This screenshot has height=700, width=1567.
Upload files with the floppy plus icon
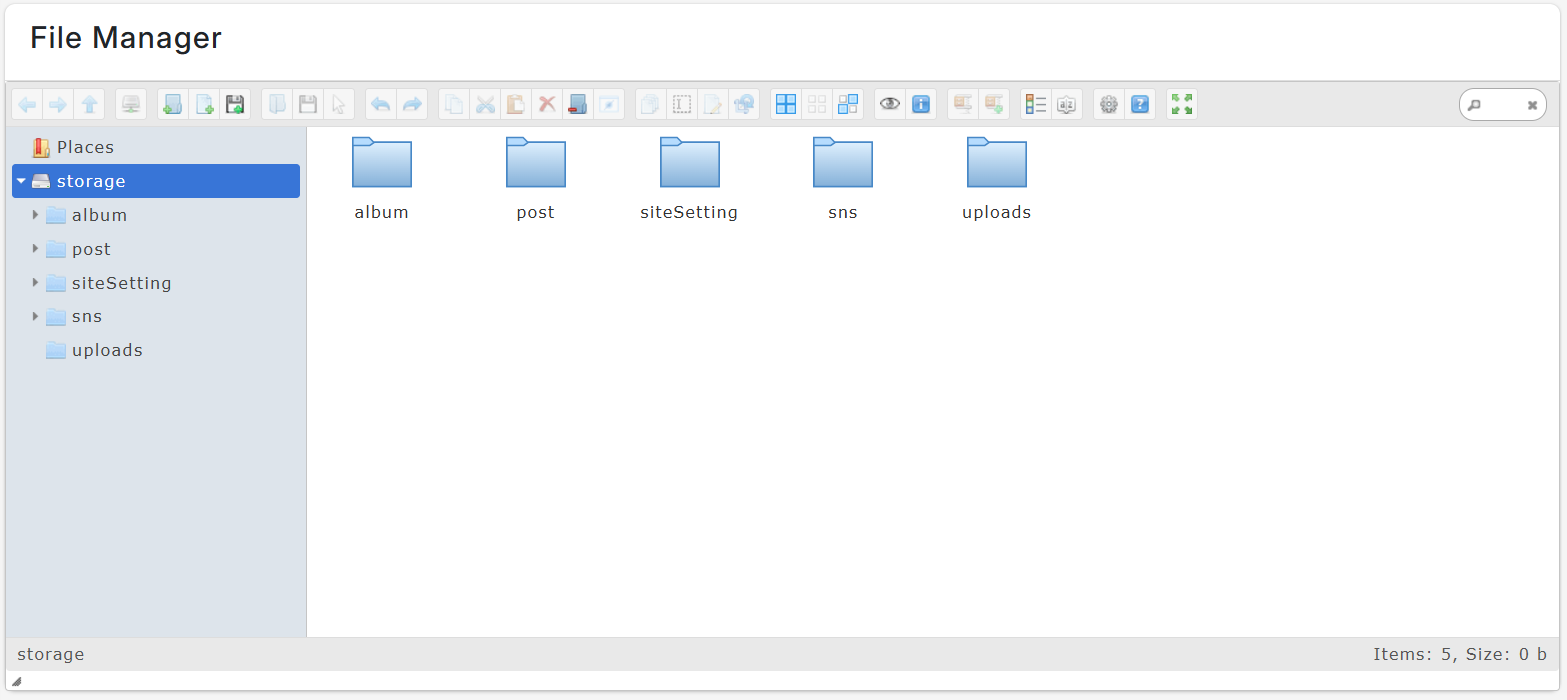click(x=235, y=104)
